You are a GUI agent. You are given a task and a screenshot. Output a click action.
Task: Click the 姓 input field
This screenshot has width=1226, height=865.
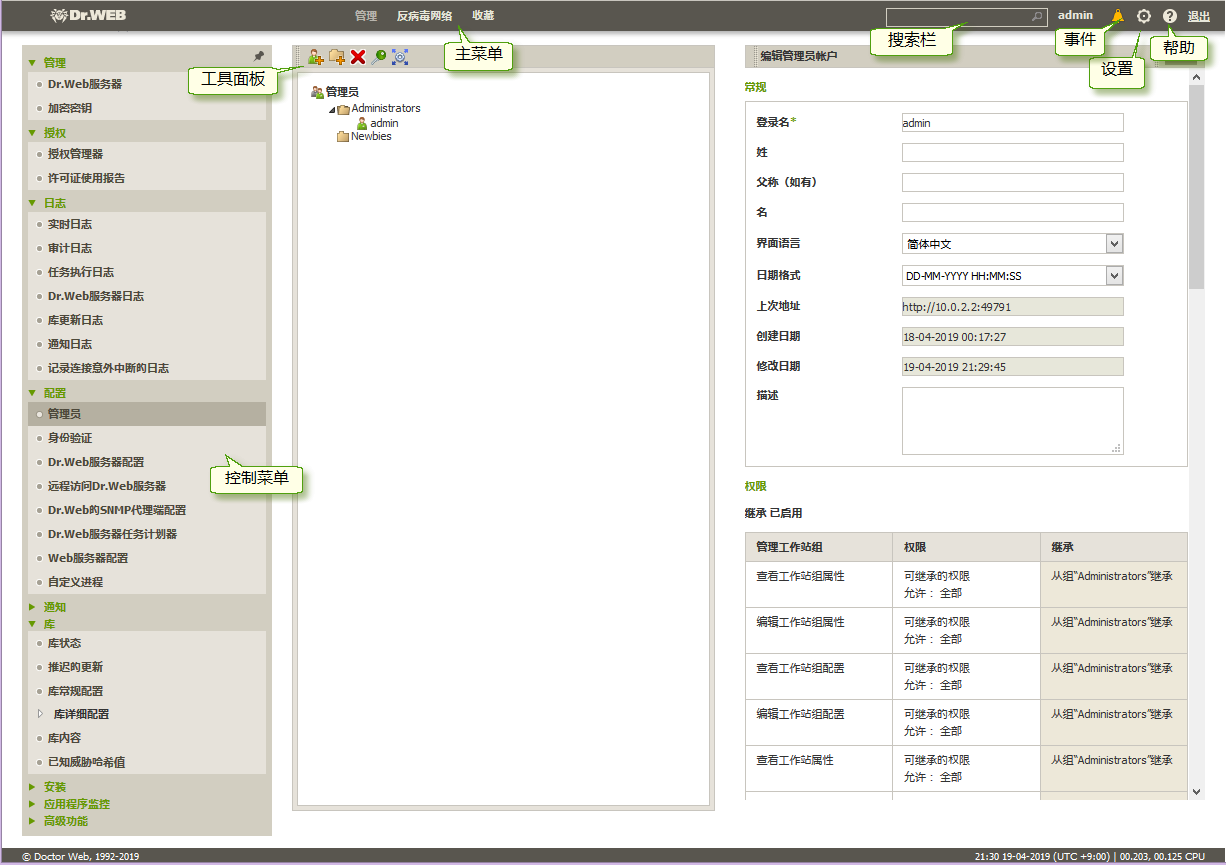tap(1012, 152)
